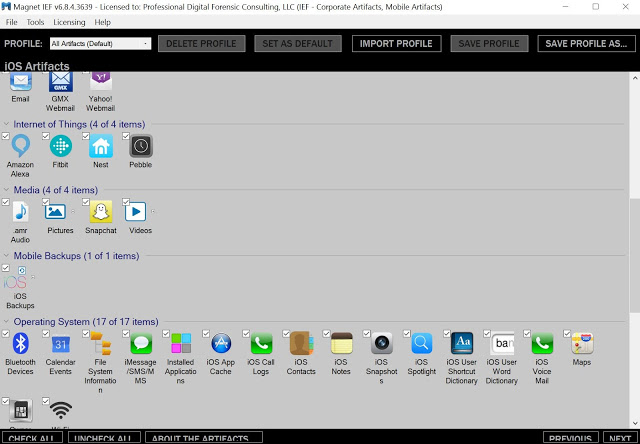Select the Yahoo! Webmail icon
Image resolution: width=640 pixels, height=444 pixels.
point(101,82)
